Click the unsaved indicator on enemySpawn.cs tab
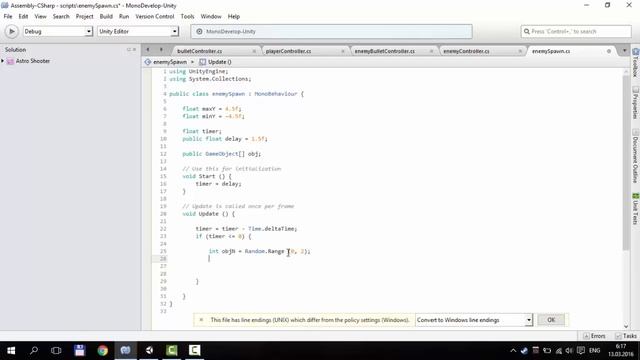 point(609,51)
